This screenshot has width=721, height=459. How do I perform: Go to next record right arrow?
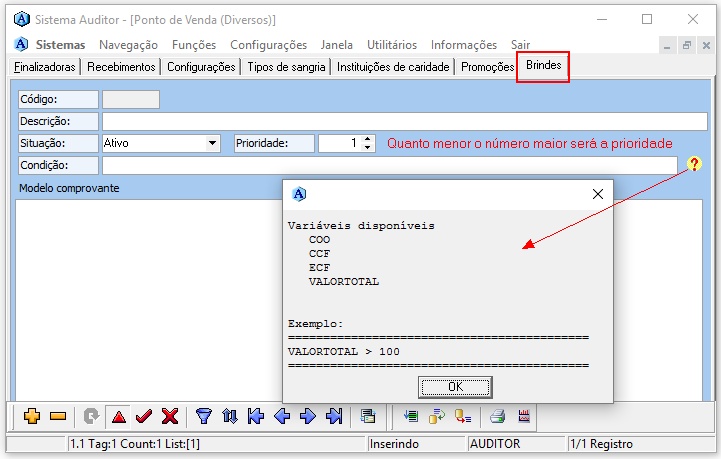(308, 416)
